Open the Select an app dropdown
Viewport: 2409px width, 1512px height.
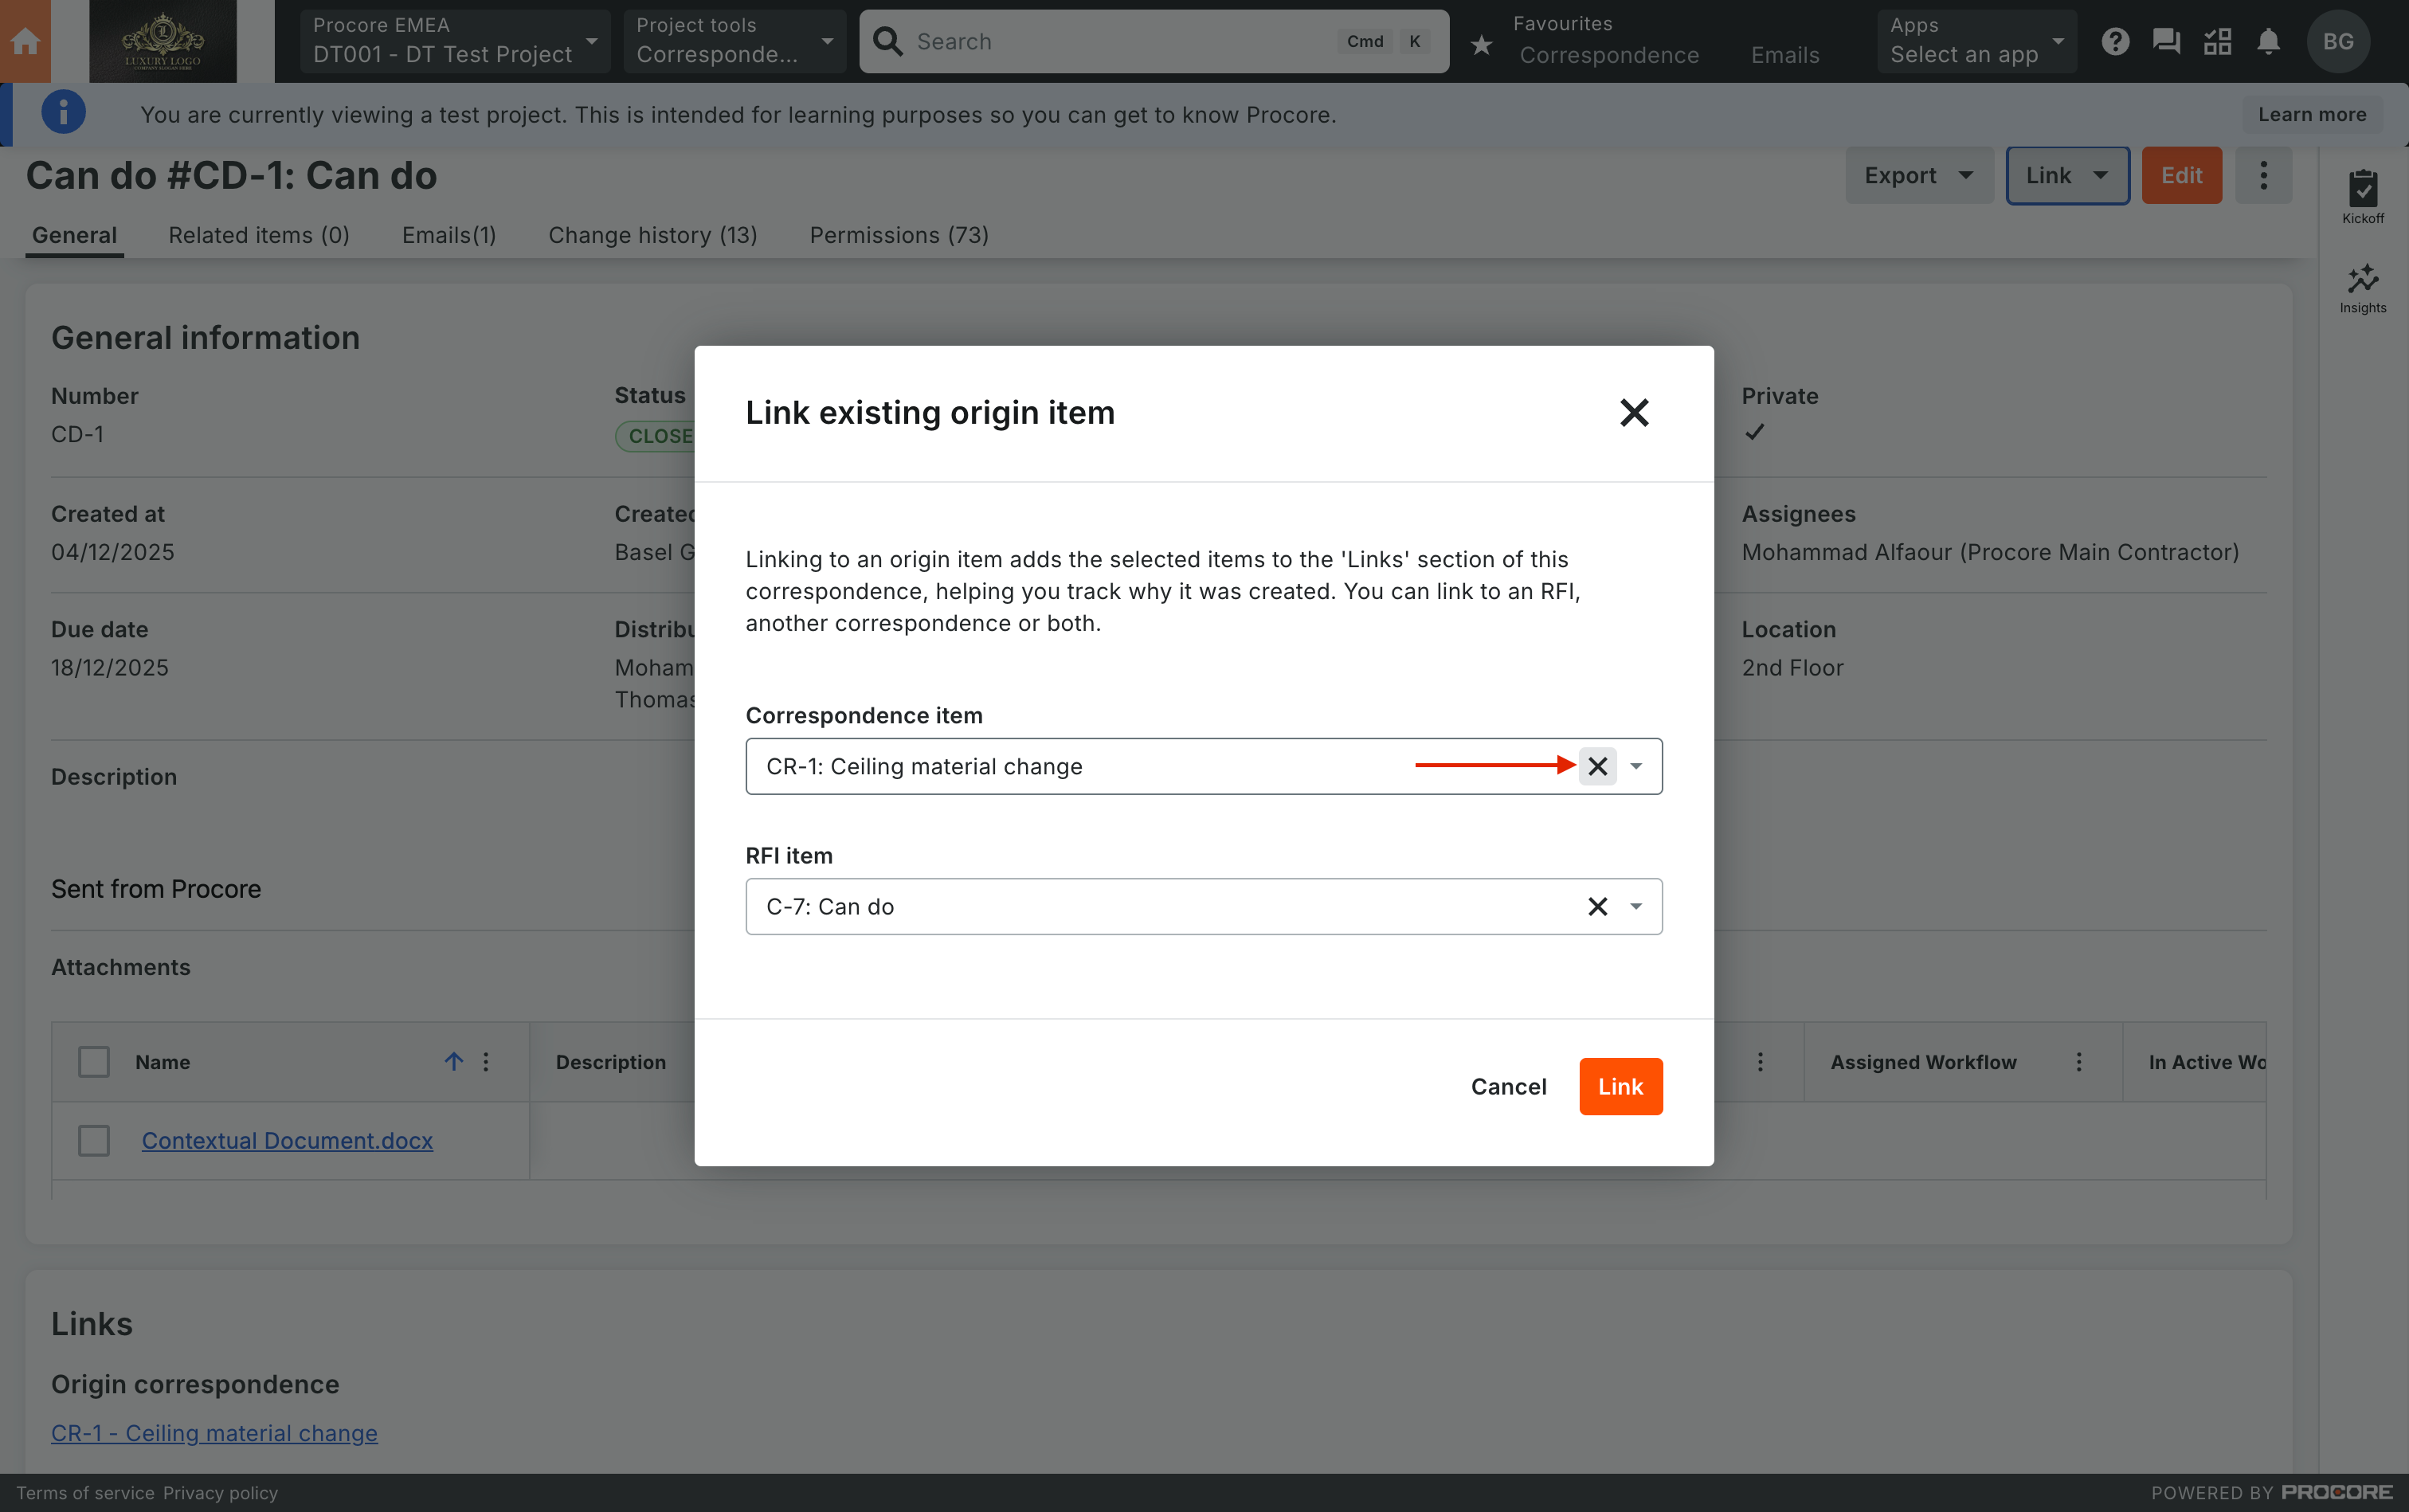(1975, 41)
